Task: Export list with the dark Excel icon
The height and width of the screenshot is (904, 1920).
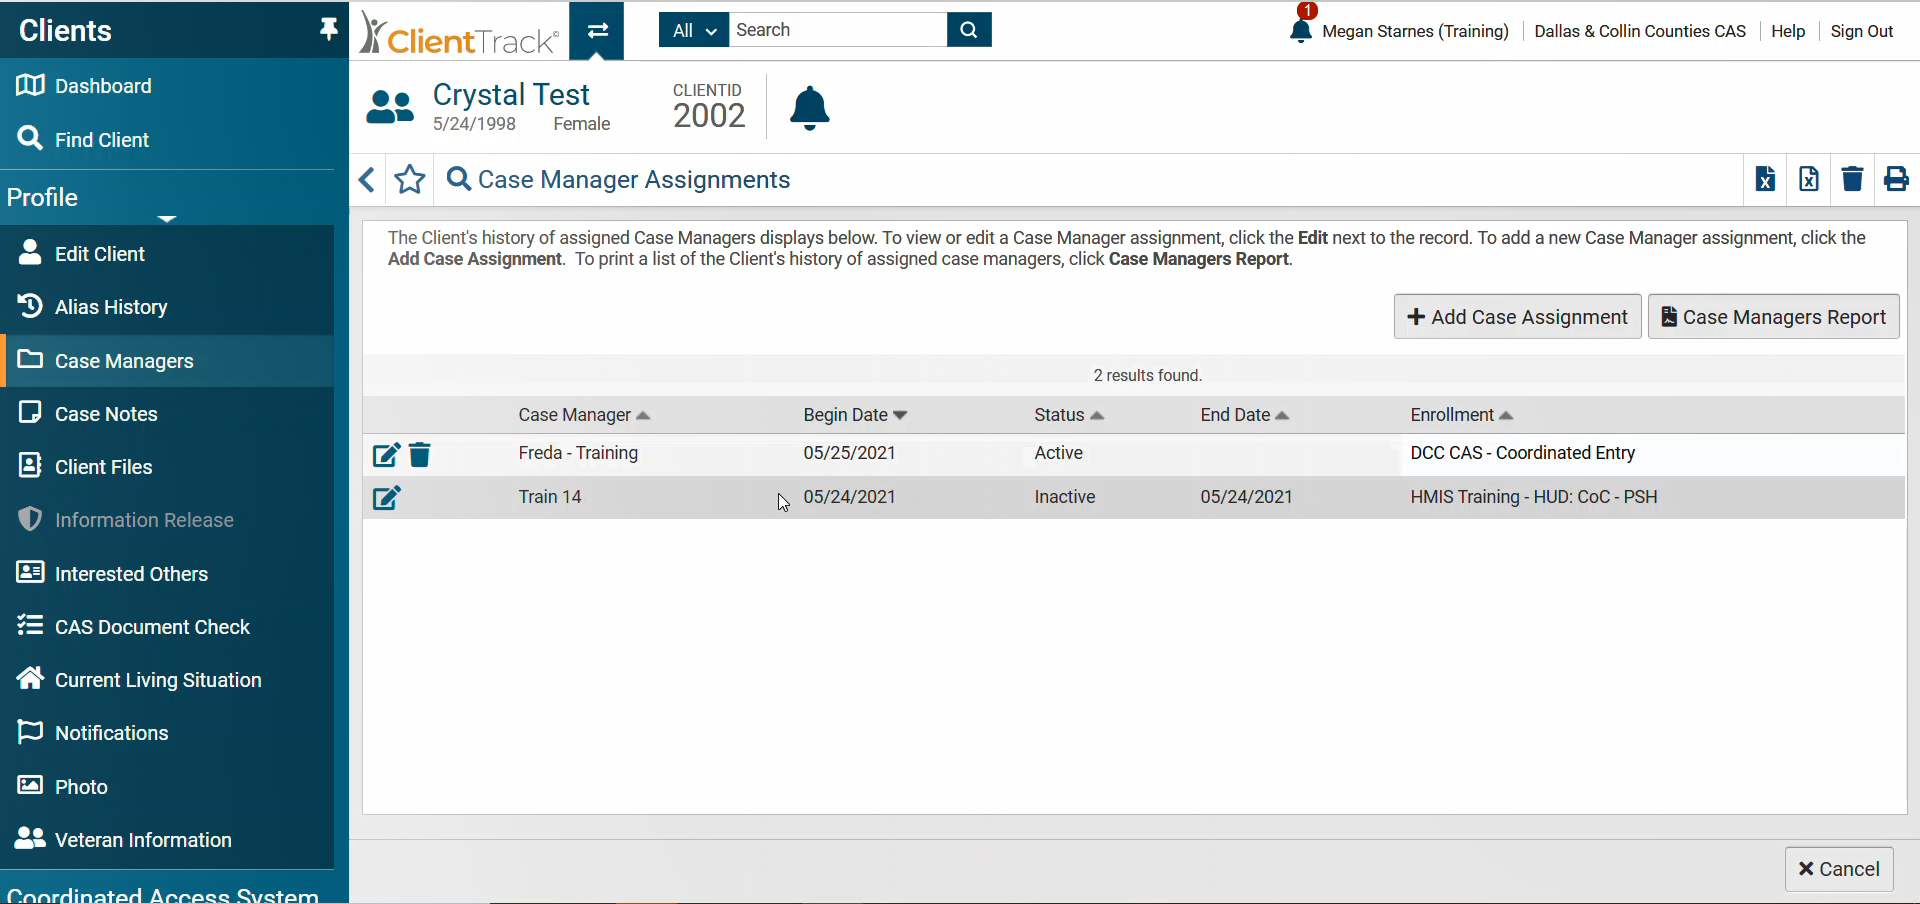Action: (x=1765, y=179)
